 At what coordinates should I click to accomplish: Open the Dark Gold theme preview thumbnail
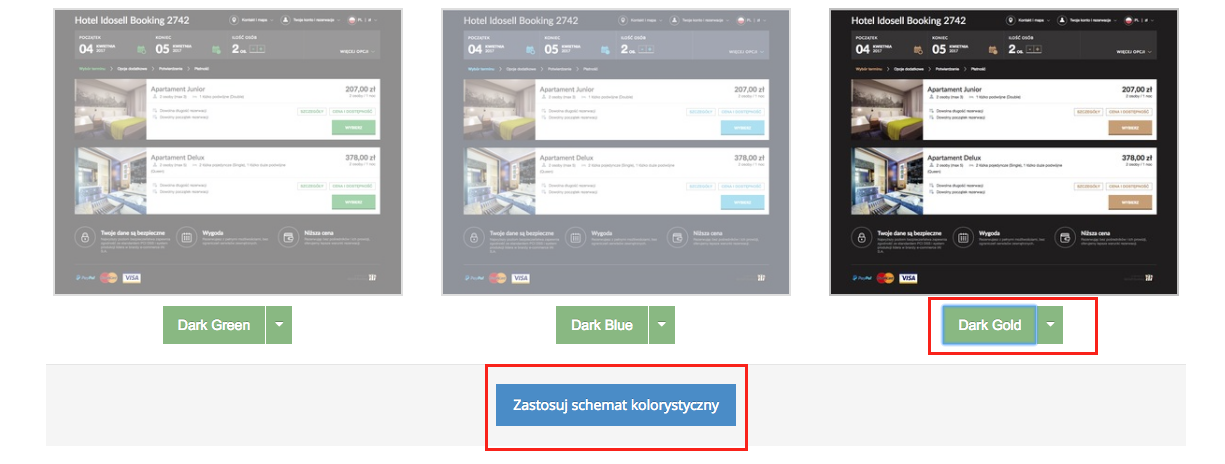pos(1004,152)
